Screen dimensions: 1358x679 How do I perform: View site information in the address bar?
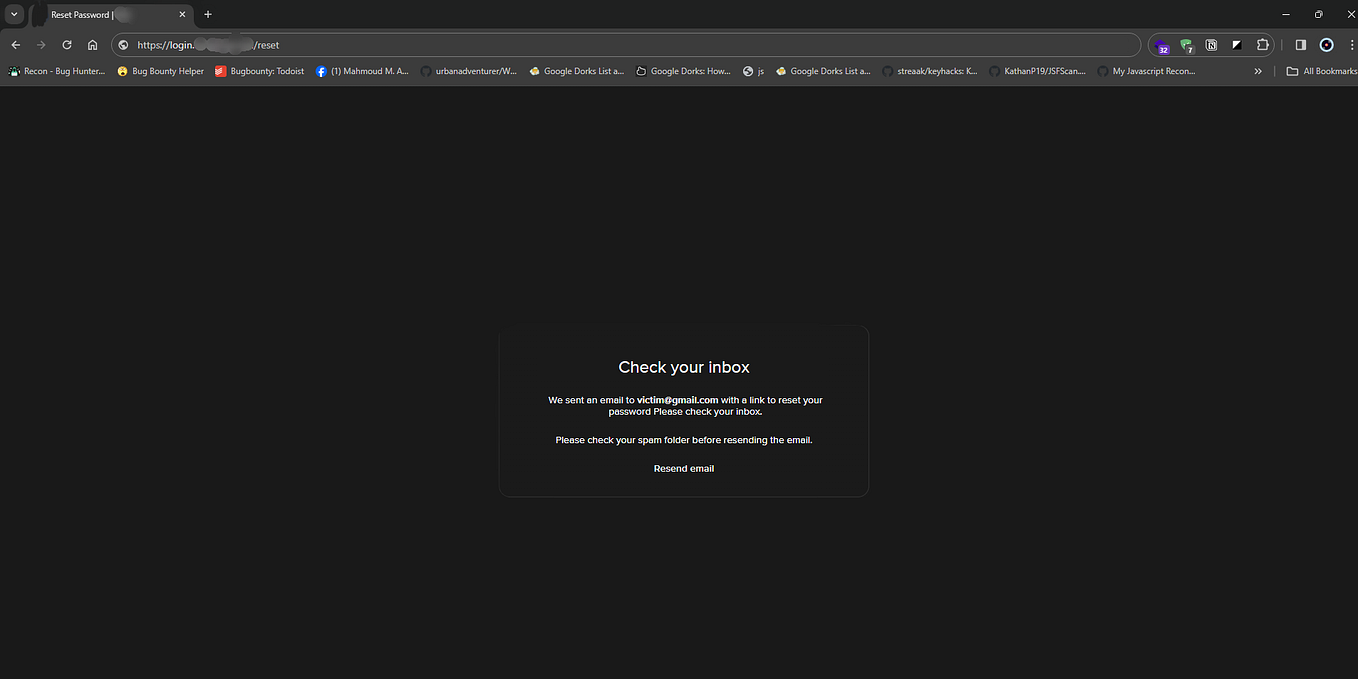(x=122, y=45)
